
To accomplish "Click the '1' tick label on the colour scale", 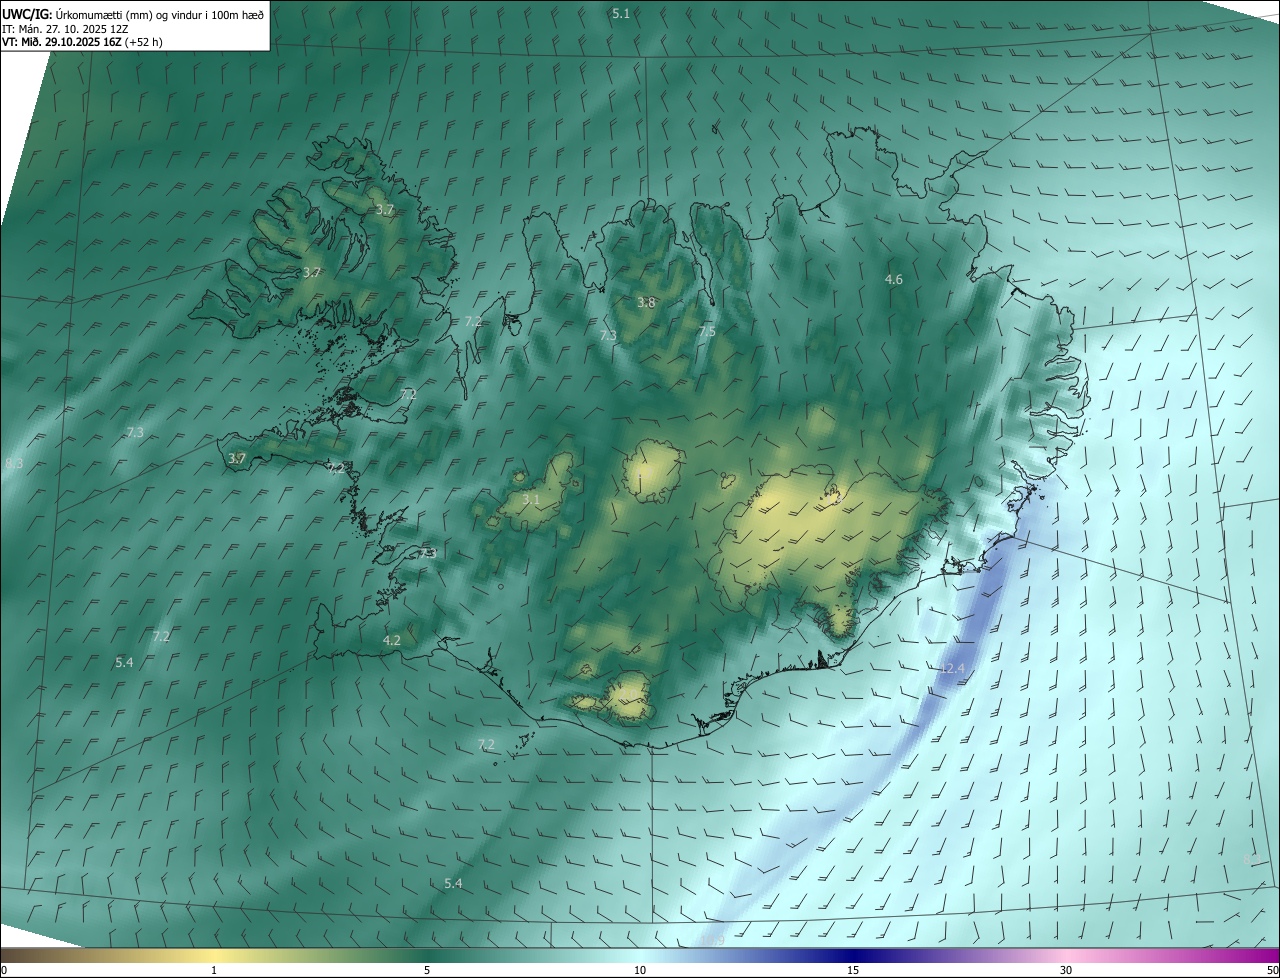I will tap(214, 970).
